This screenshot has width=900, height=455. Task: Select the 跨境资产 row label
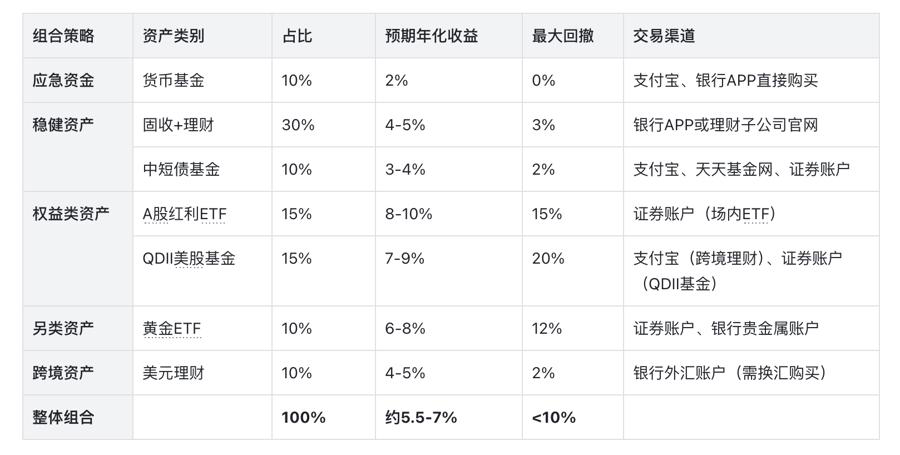[x=63, y=373]
